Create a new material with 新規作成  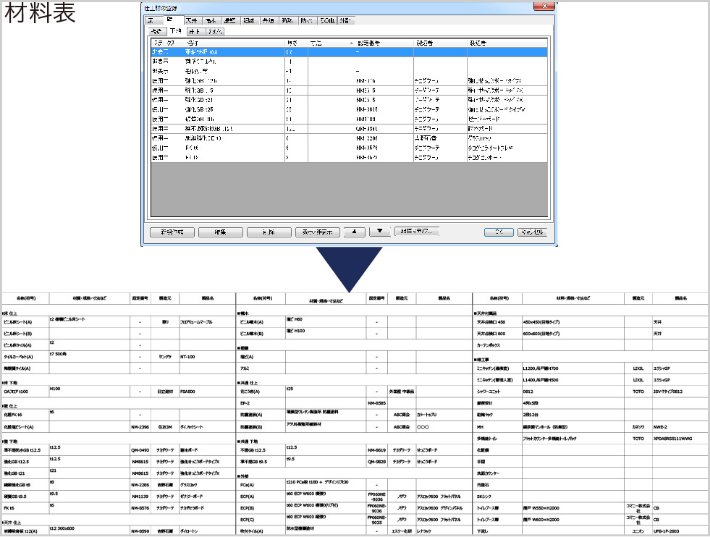click(173, 232)
